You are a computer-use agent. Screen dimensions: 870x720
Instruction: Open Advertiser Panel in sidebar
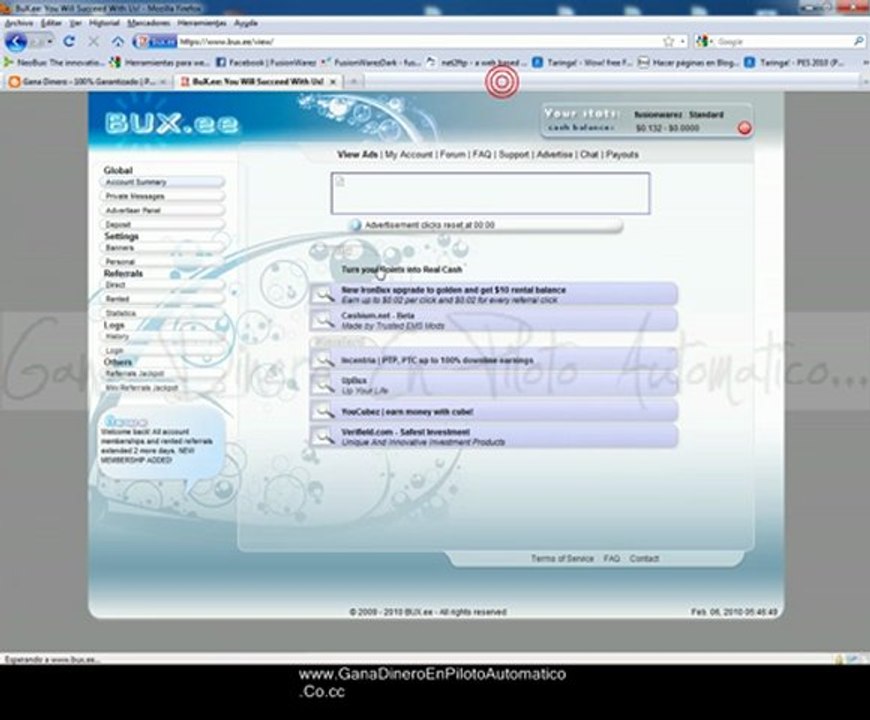coord(162,211)
